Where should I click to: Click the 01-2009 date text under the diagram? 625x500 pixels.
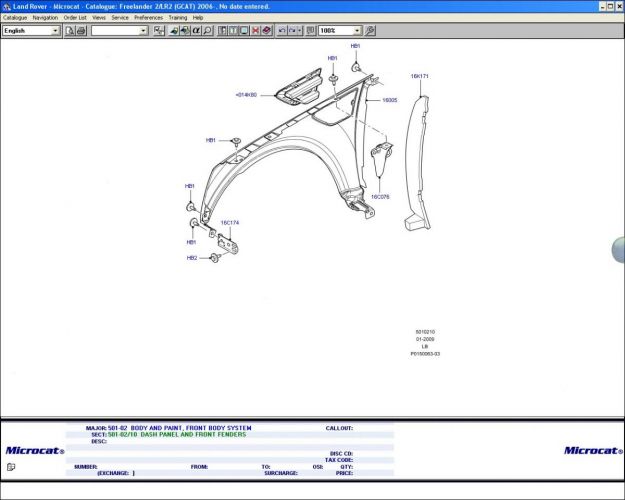(x=425, y=339)
